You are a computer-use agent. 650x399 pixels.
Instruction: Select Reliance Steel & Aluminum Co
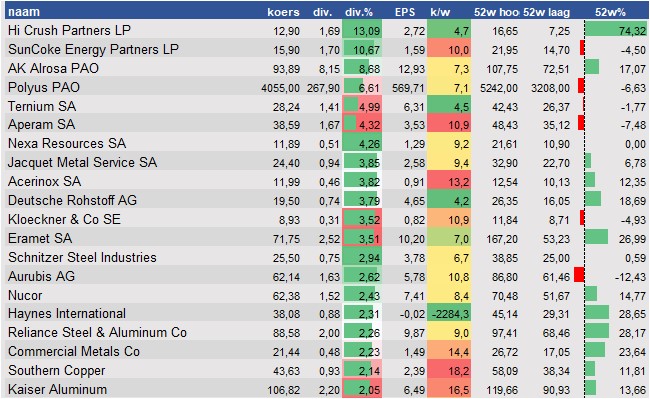coord(97,333)
